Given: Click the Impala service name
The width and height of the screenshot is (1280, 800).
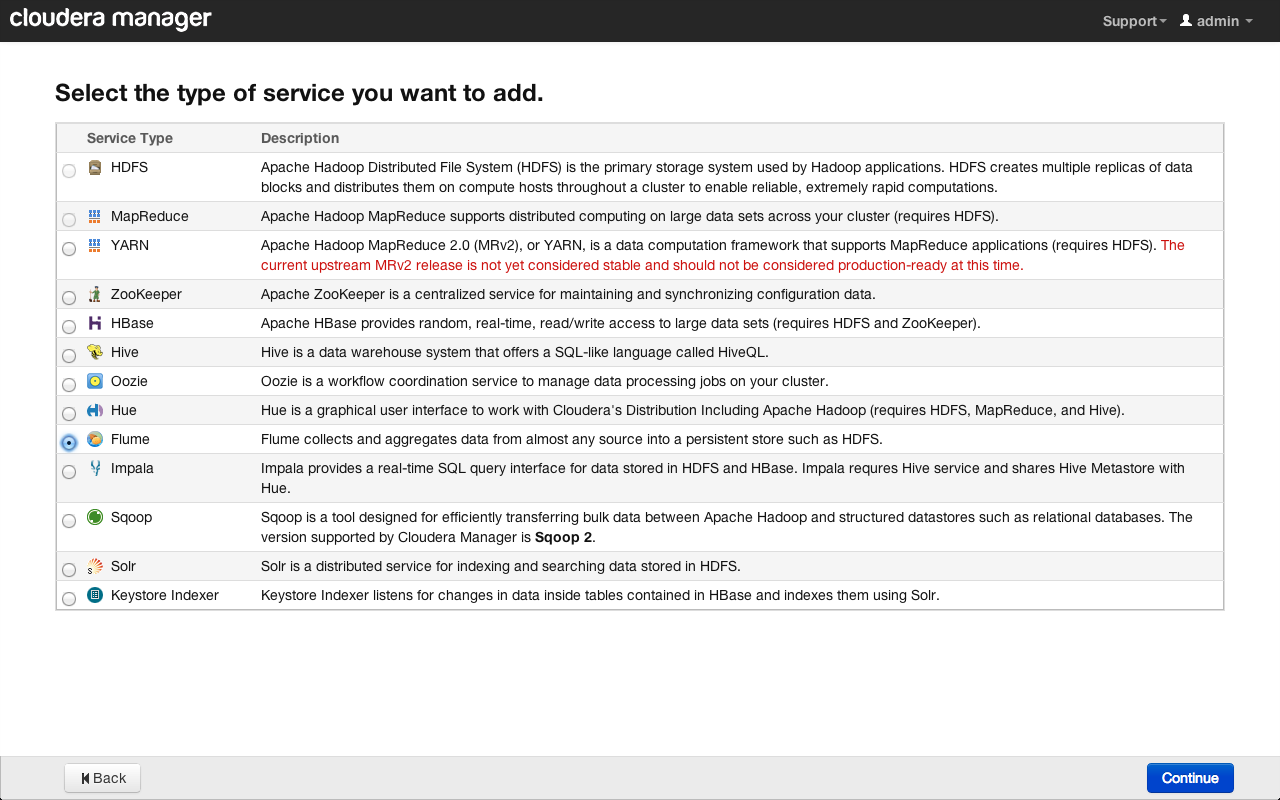Looking at the screenshot, I should click(x=132, y=468).
